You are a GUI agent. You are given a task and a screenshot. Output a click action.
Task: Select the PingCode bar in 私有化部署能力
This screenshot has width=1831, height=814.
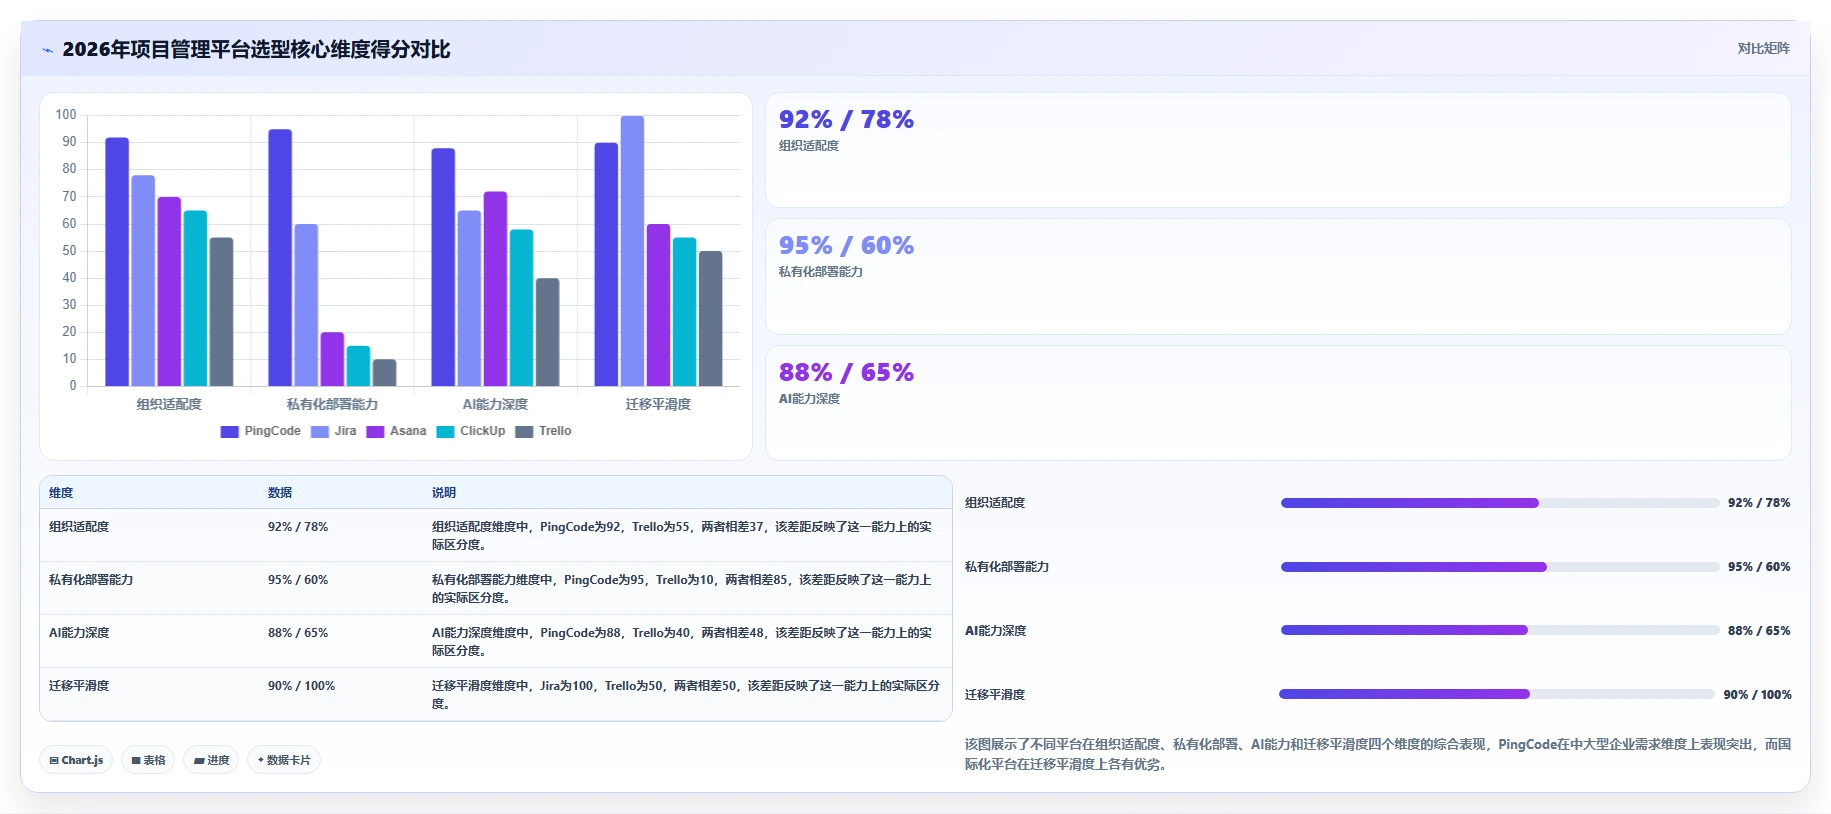point(280,258)
